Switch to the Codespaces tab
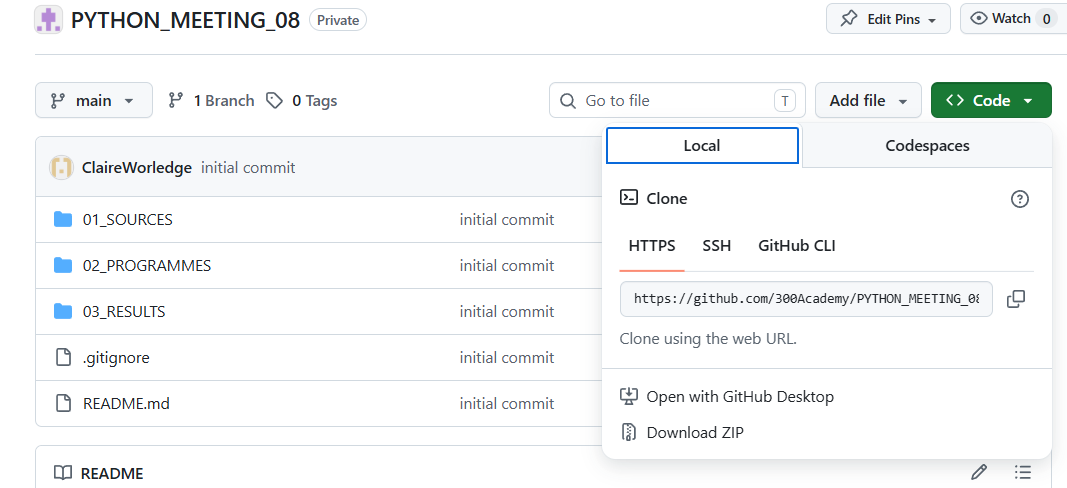 927,146
